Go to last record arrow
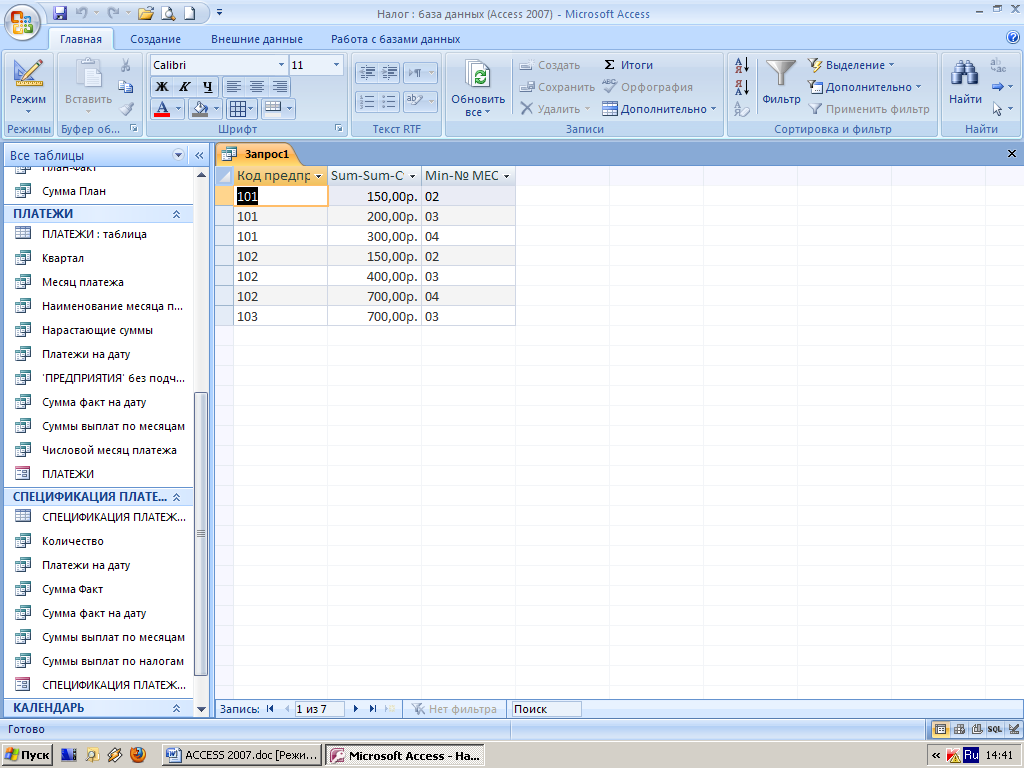 [373, 709]
